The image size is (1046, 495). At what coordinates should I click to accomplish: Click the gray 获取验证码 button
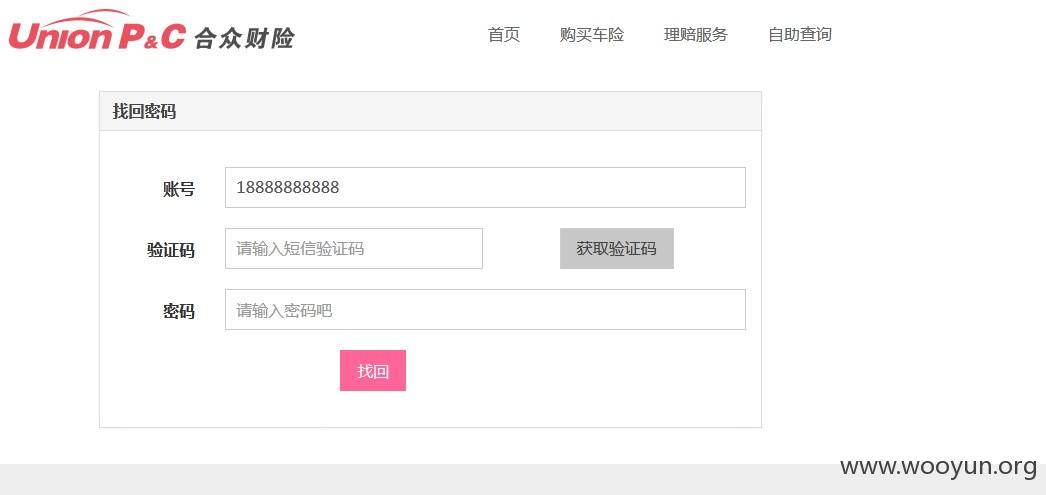pos(616,249)
